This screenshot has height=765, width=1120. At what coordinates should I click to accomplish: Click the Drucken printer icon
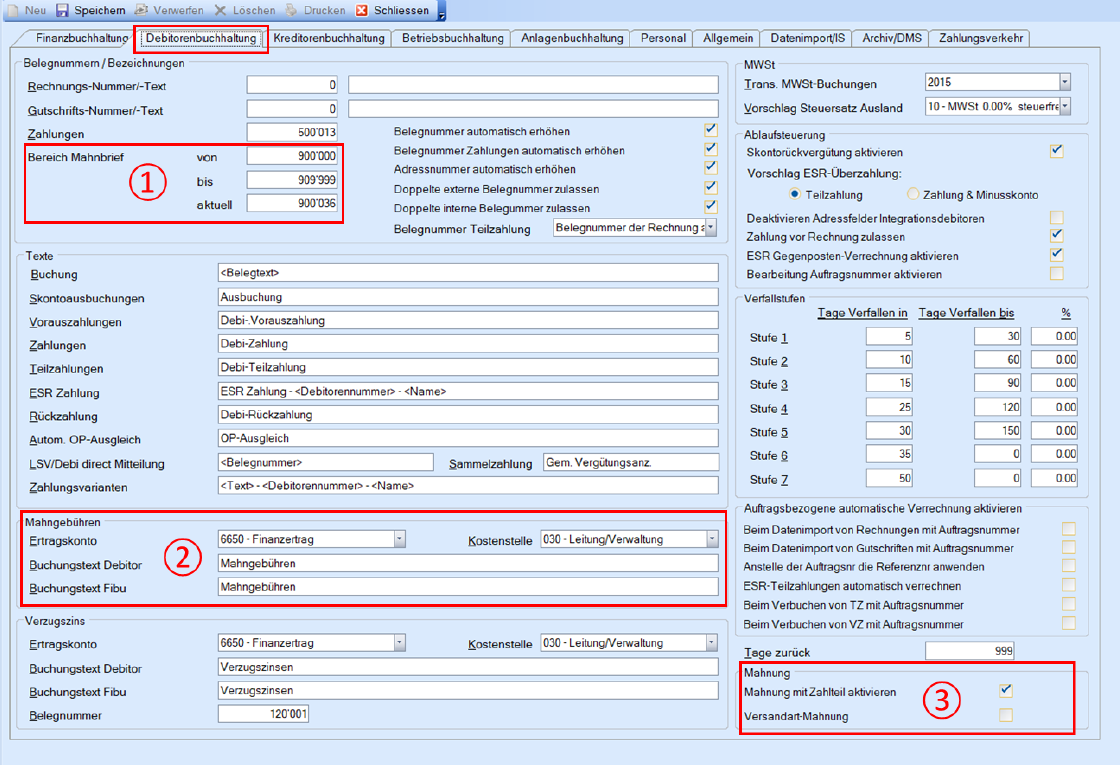[x=292, y=10]
